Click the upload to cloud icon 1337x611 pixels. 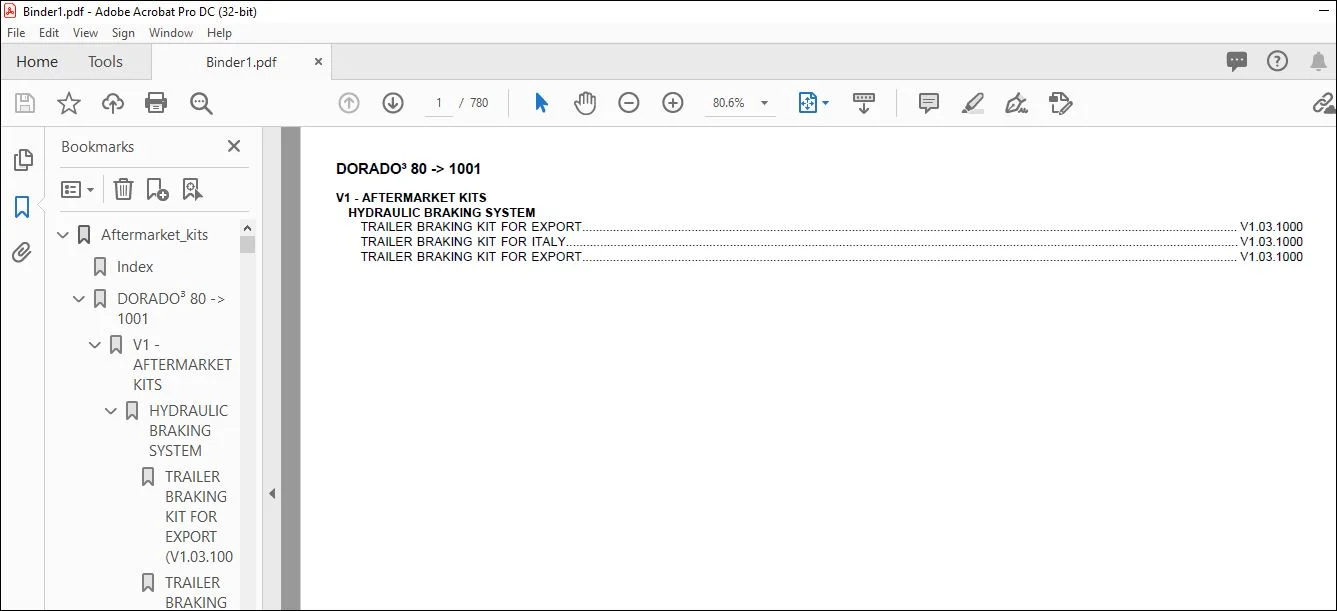coord(113,103)
